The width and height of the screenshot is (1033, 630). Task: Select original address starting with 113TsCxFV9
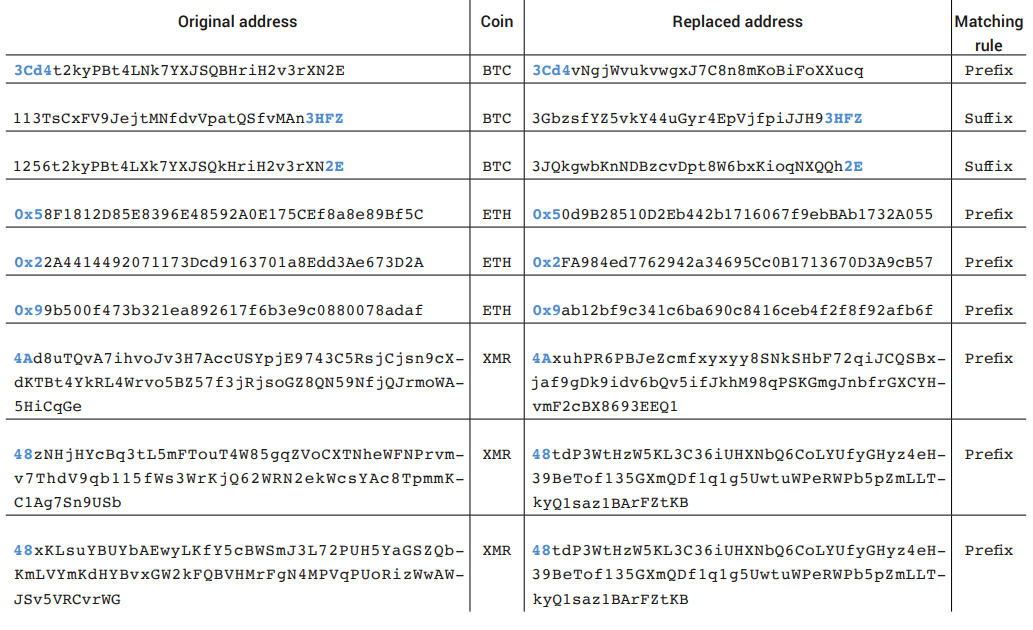[180, 119]
